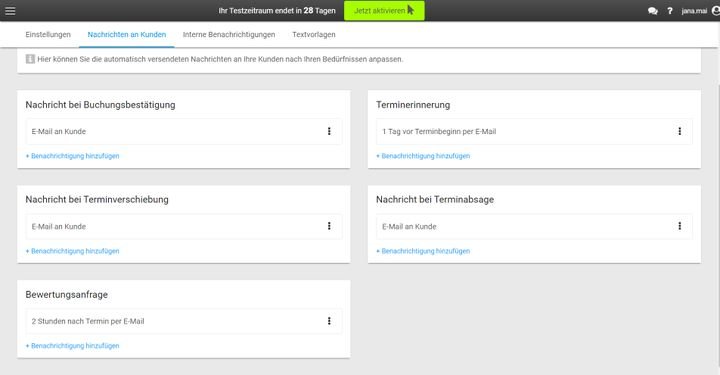Screen dimensions: 720x375
Task: Select the Nachrichten an Kunden tab
Action: 127,34
